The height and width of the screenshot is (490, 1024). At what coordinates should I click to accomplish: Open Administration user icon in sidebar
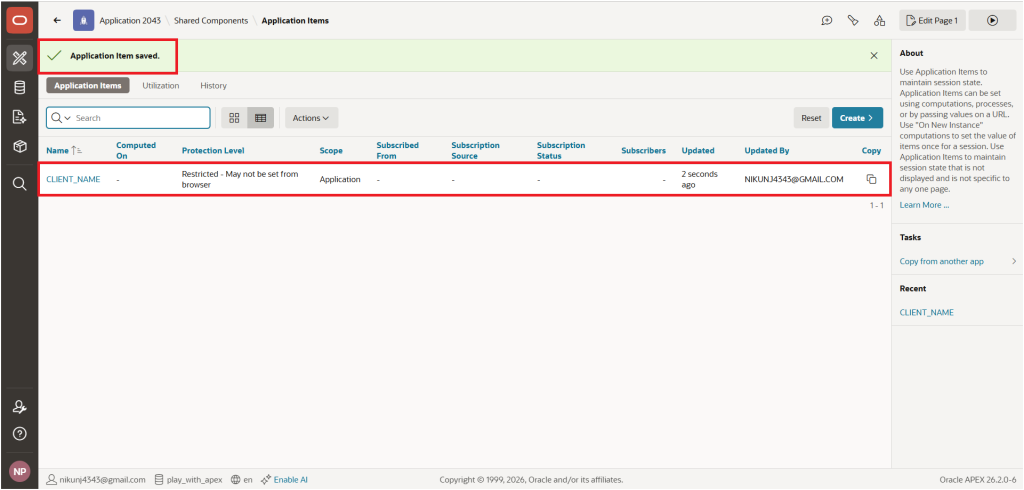19,407
